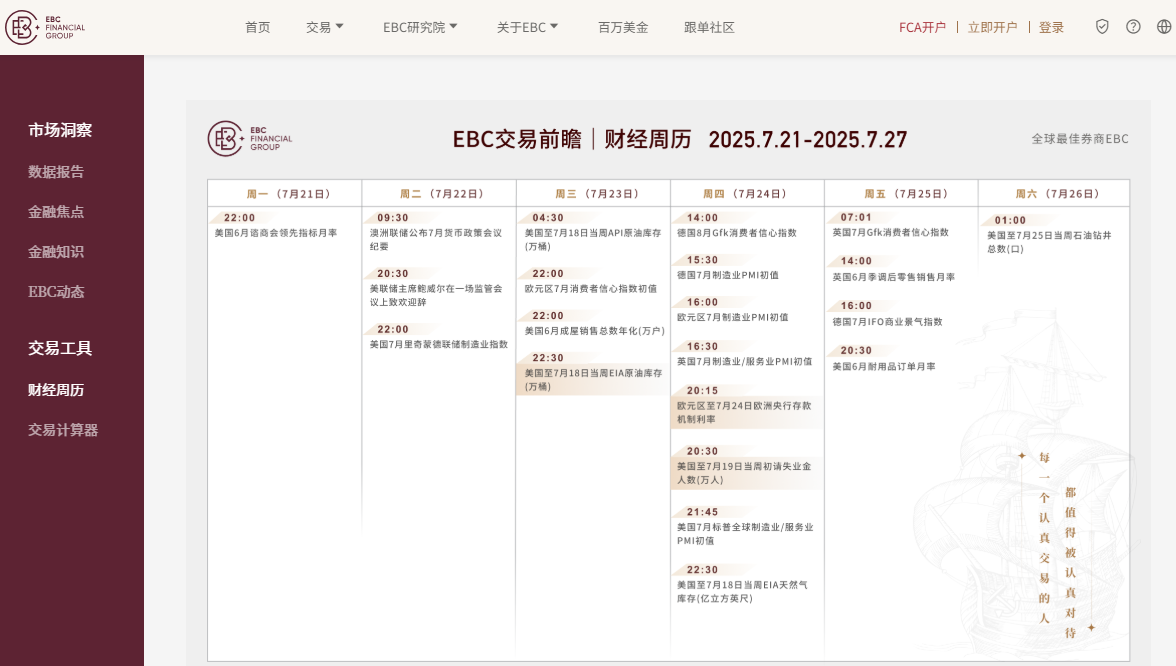
Task: Click the 英国6月季调后零售销售月率 entry
Action: point(893,278)
